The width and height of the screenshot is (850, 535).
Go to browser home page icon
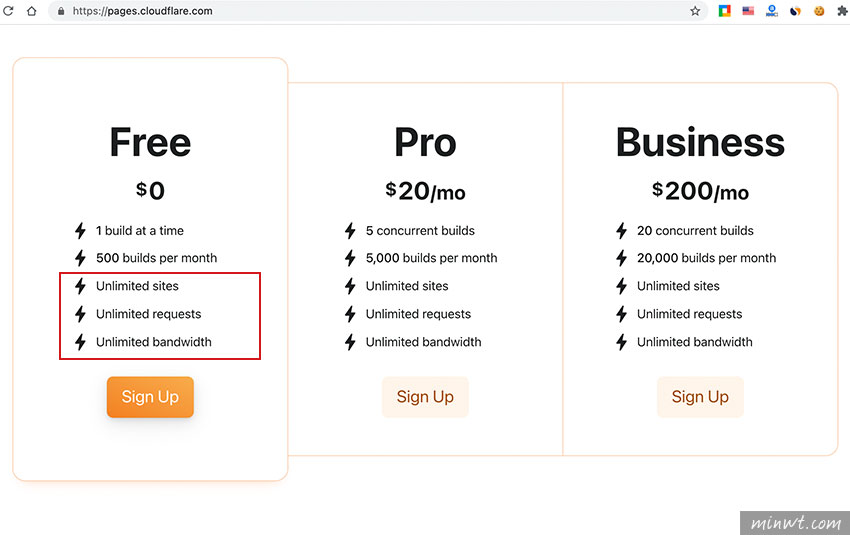pos(31,11)
